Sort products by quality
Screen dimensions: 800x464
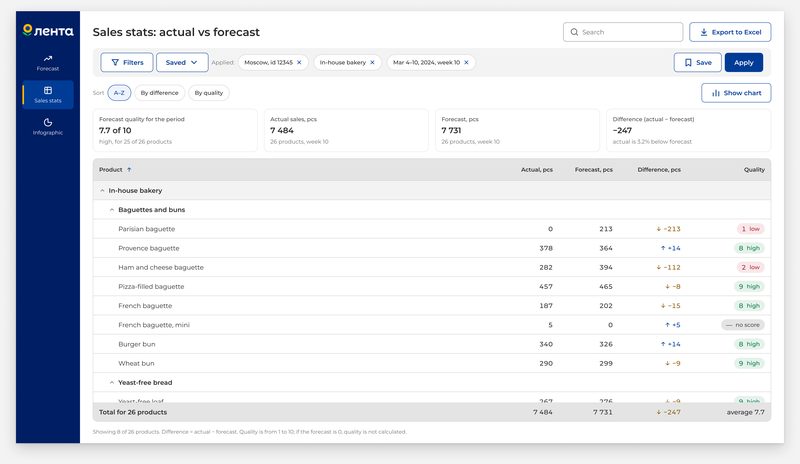[209, 93]
